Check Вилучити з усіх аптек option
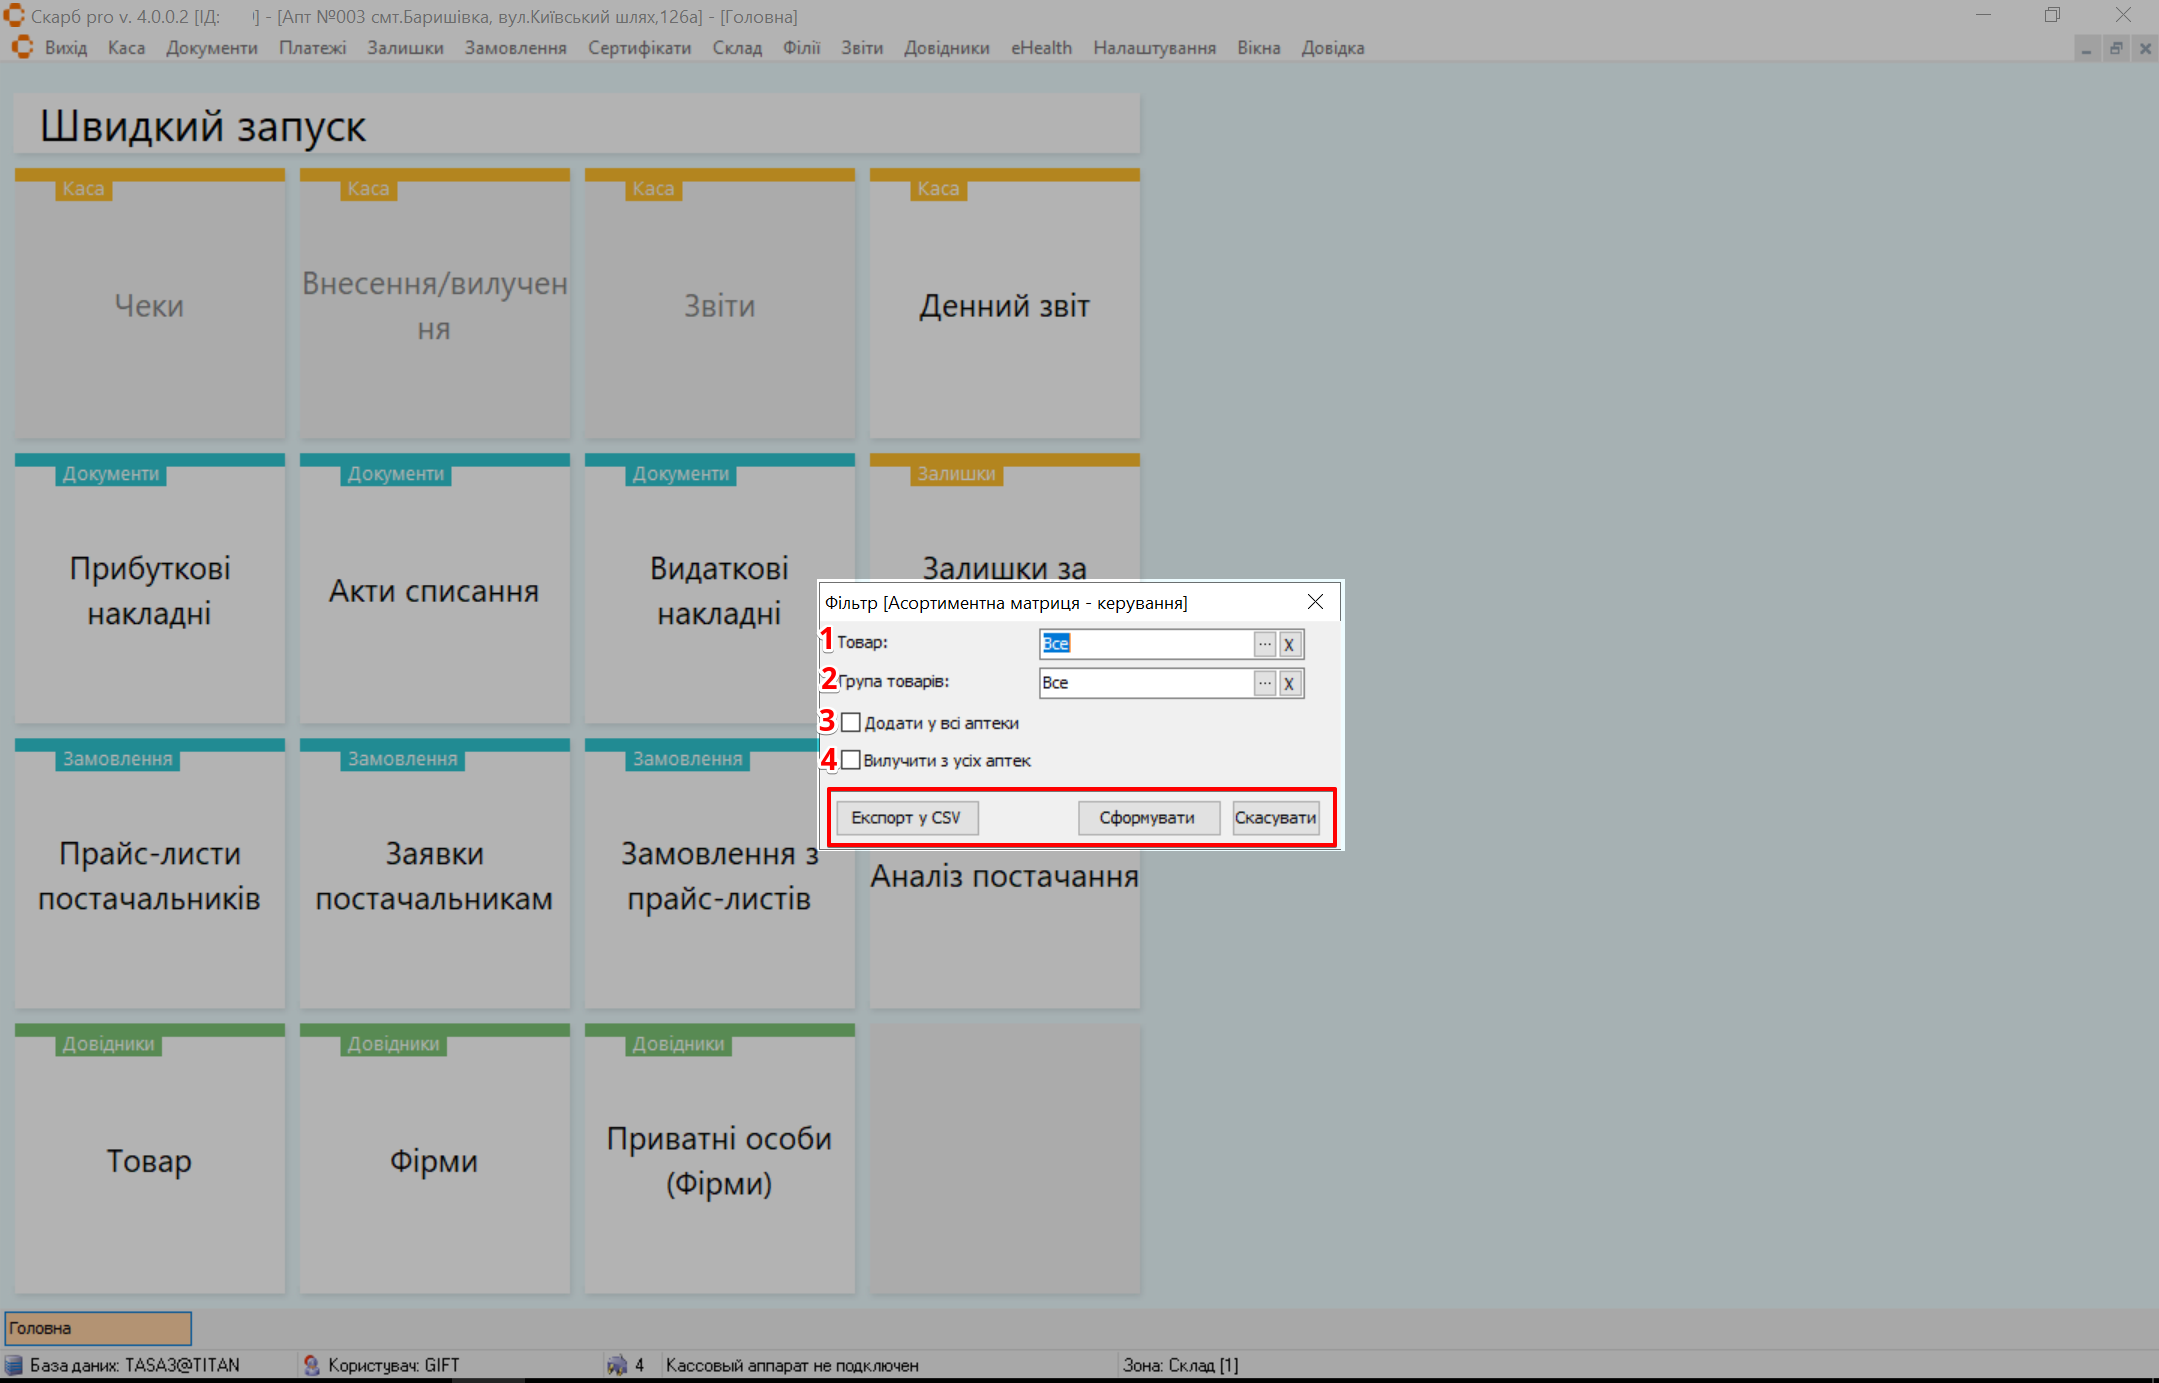Image resolution: width=2159 pixels, height=1383 pixels. [851, 760]
